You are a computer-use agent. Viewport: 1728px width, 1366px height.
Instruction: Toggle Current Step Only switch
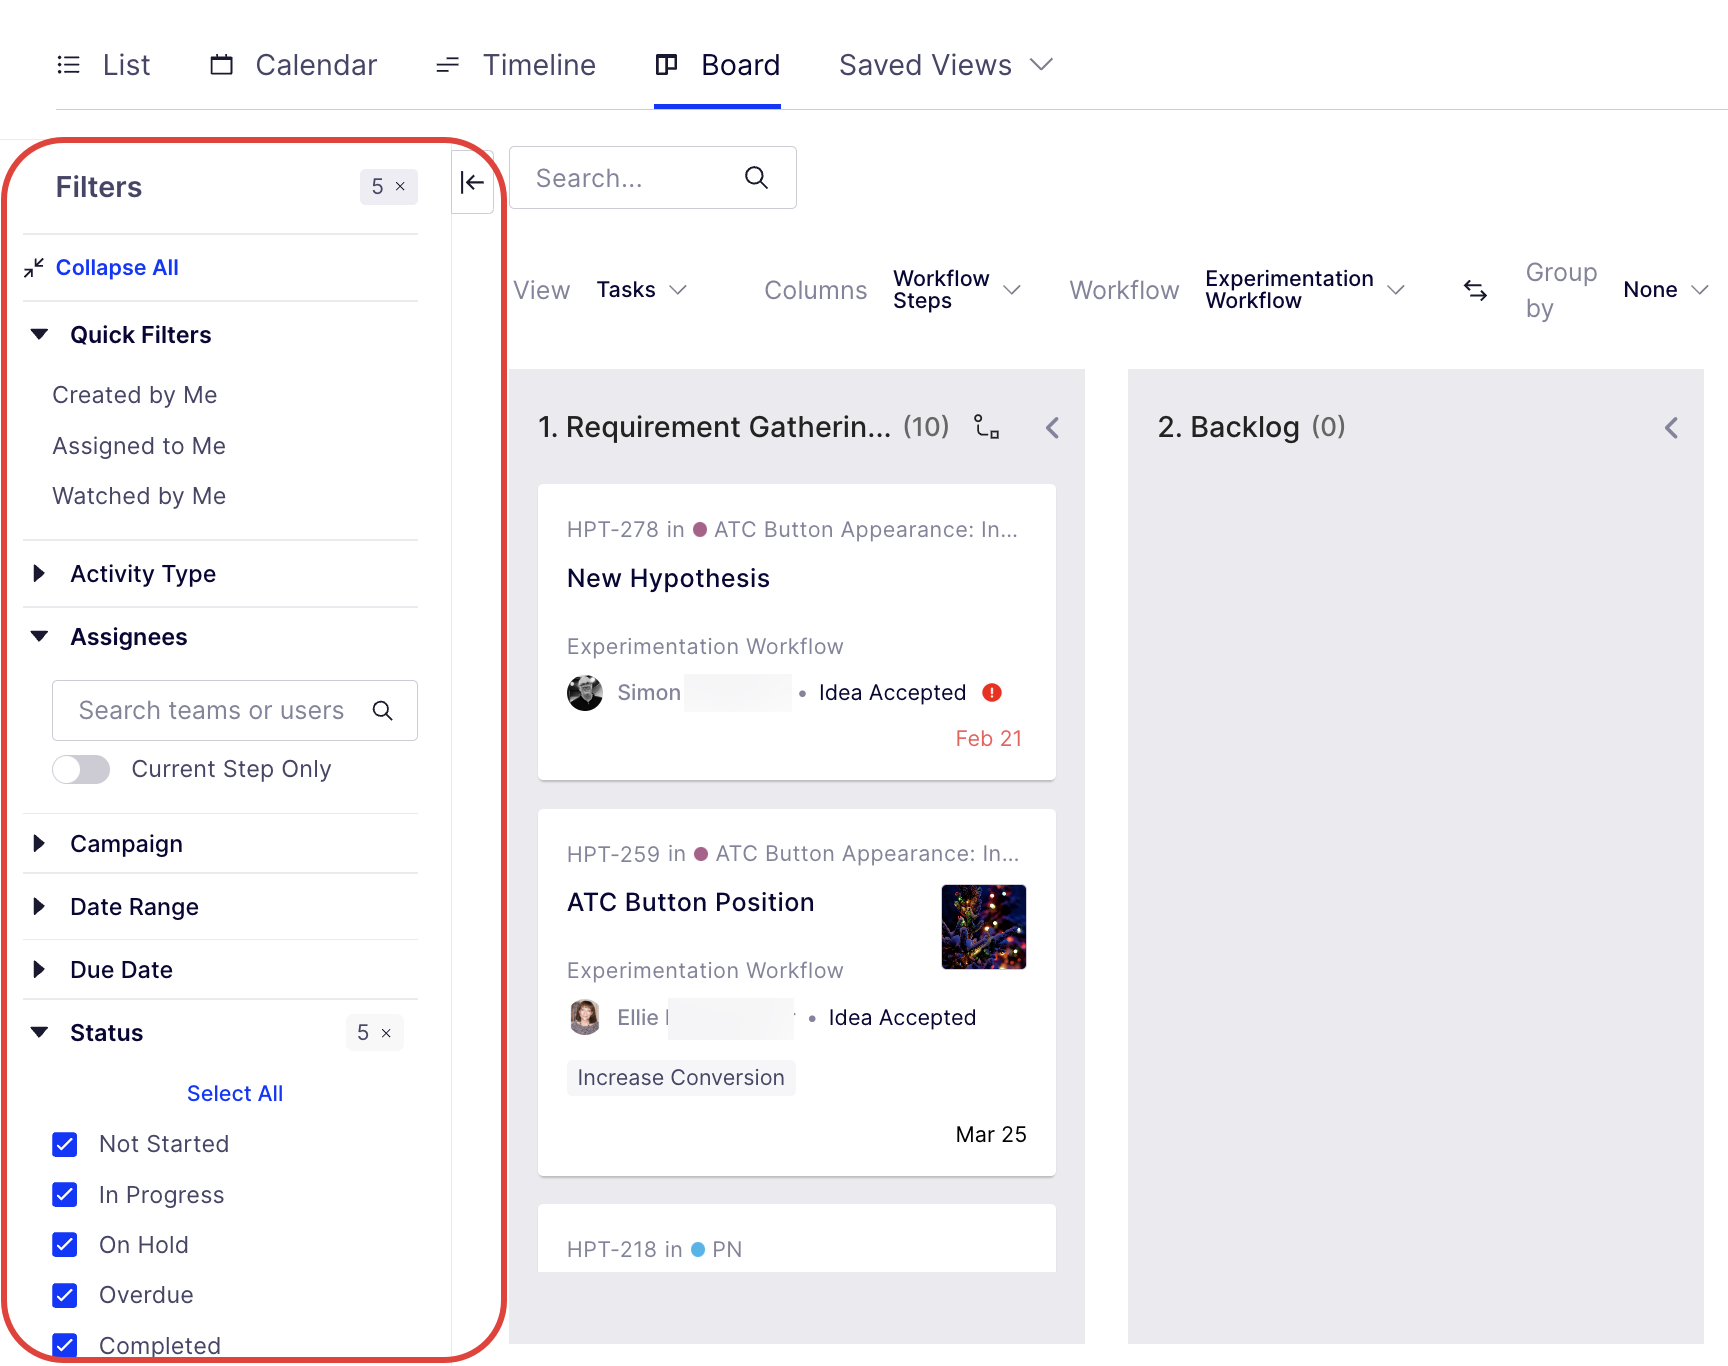click(81, 769)
